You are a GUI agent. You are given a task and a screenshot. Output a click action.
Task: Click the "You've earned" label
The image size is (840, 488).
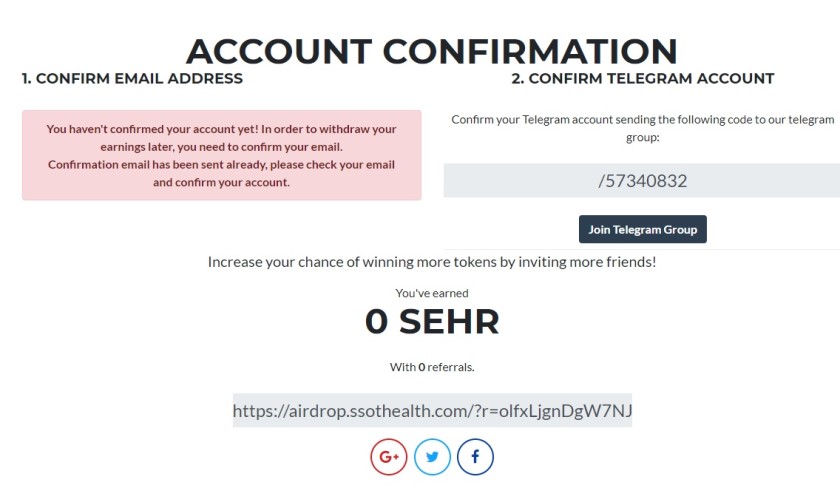click(x=432, y=293)
